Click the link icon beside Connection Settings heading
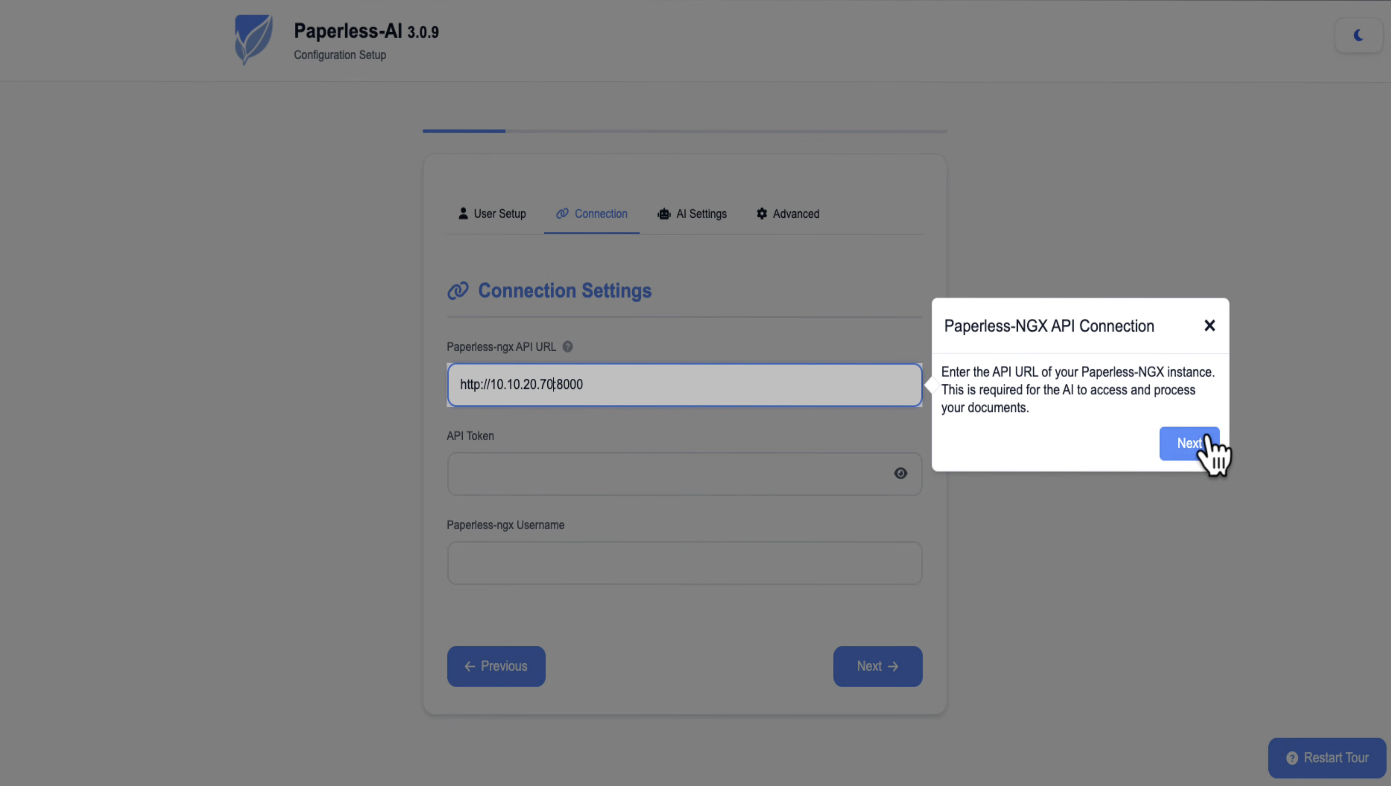The image size is (1391, 786). (x=458, y=291)
